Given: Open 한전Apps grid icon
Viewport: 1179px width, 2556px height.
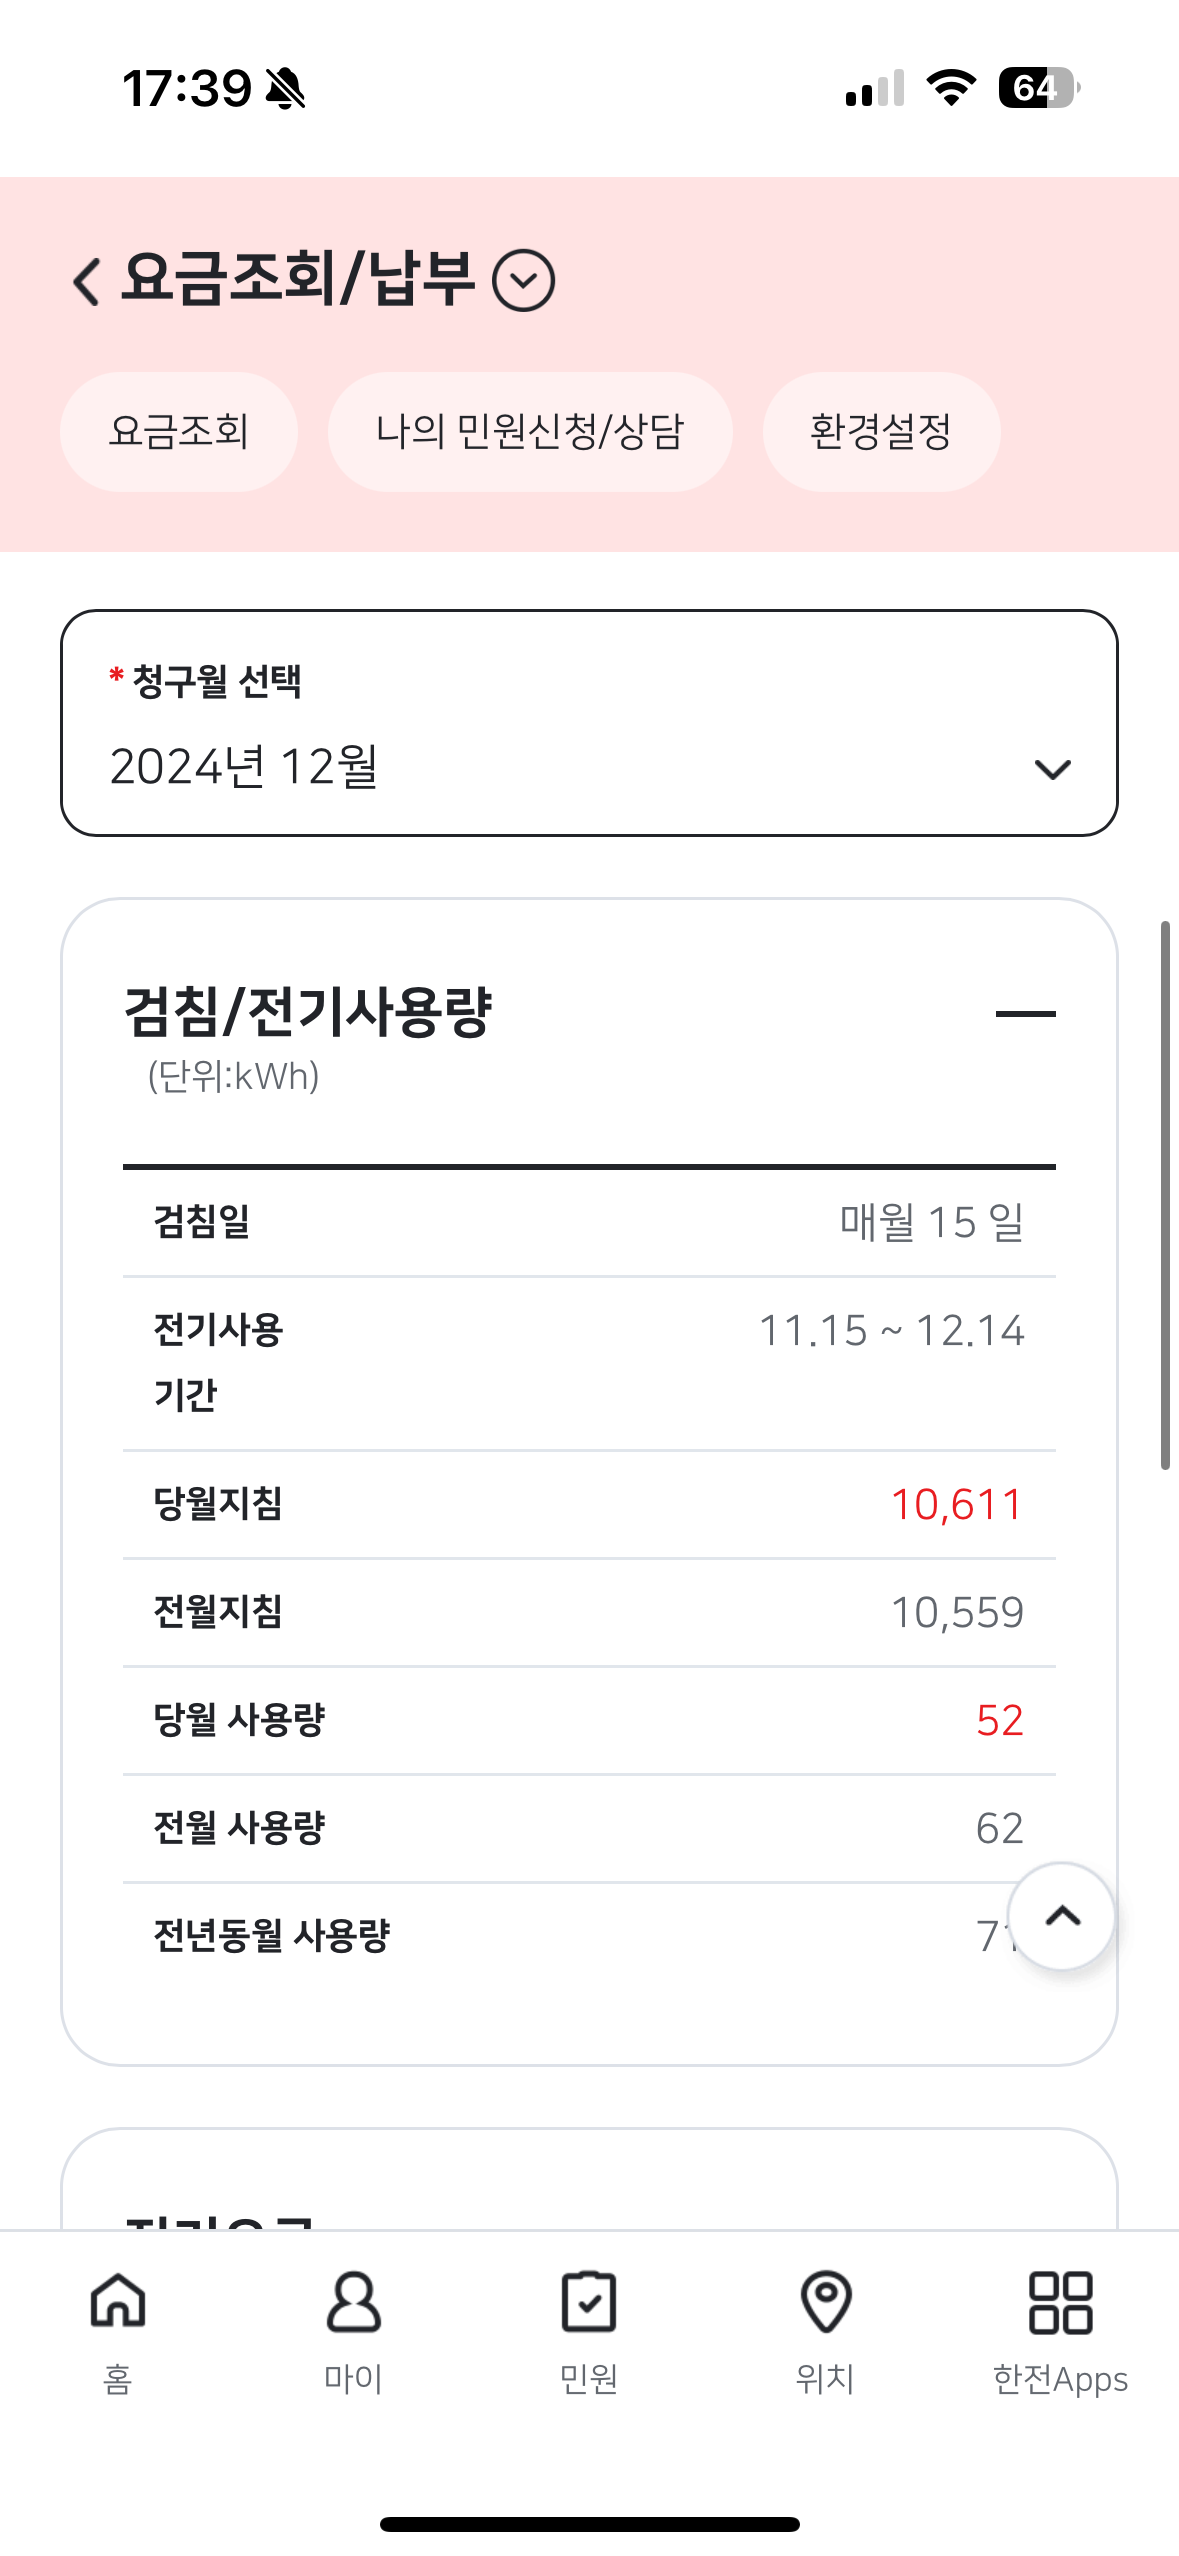Looking at the screenshot, I should click(x=1060, y=2300).
